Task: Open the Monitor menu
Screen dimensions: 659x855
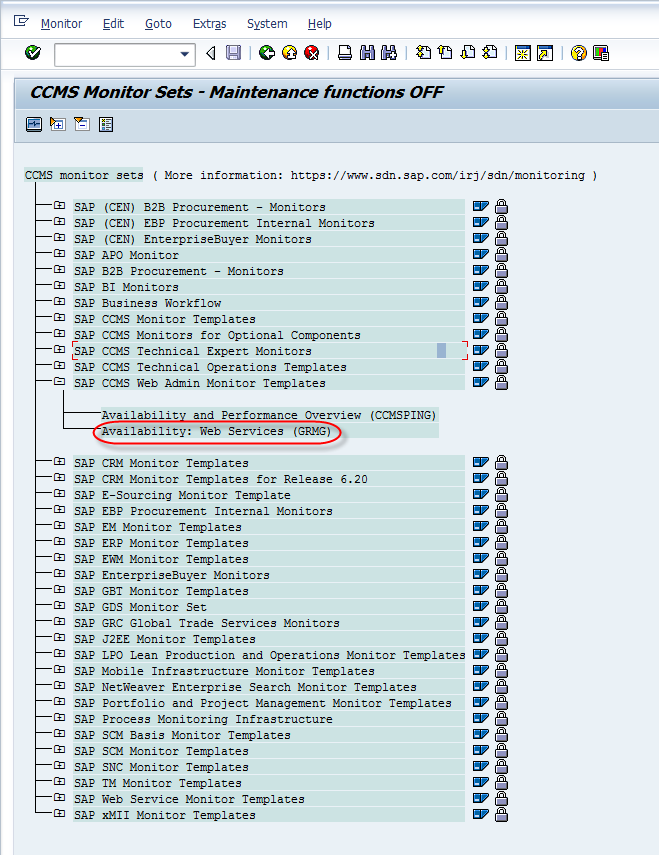Action: (61, 23)
